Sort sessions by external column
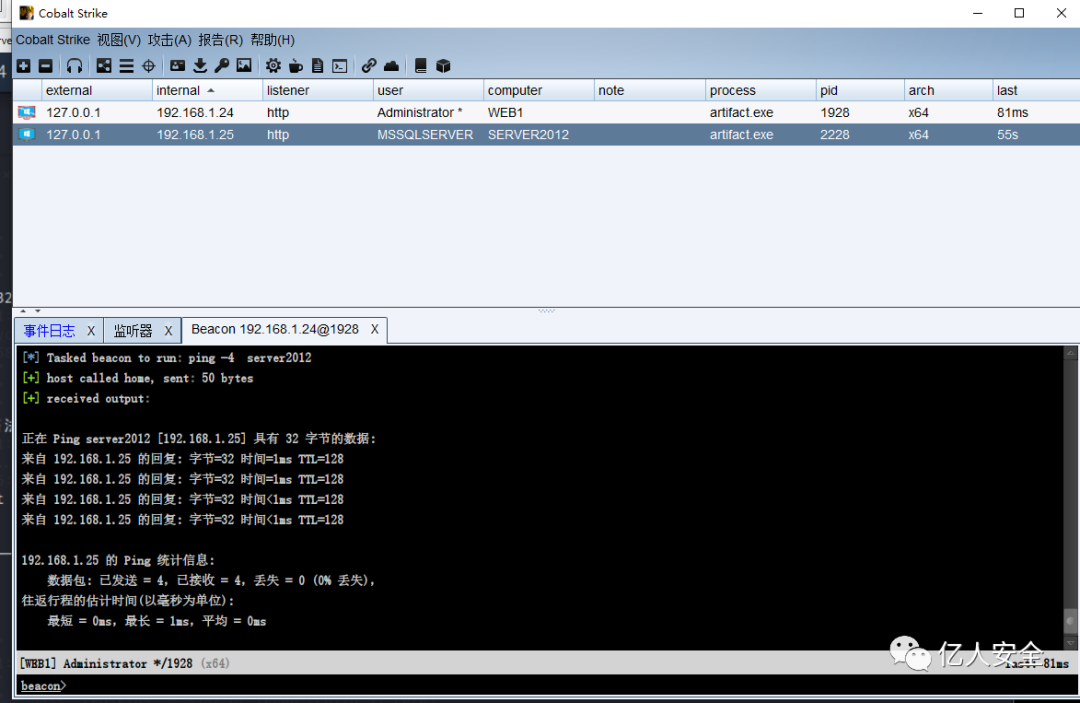 (x=96, y=90)
